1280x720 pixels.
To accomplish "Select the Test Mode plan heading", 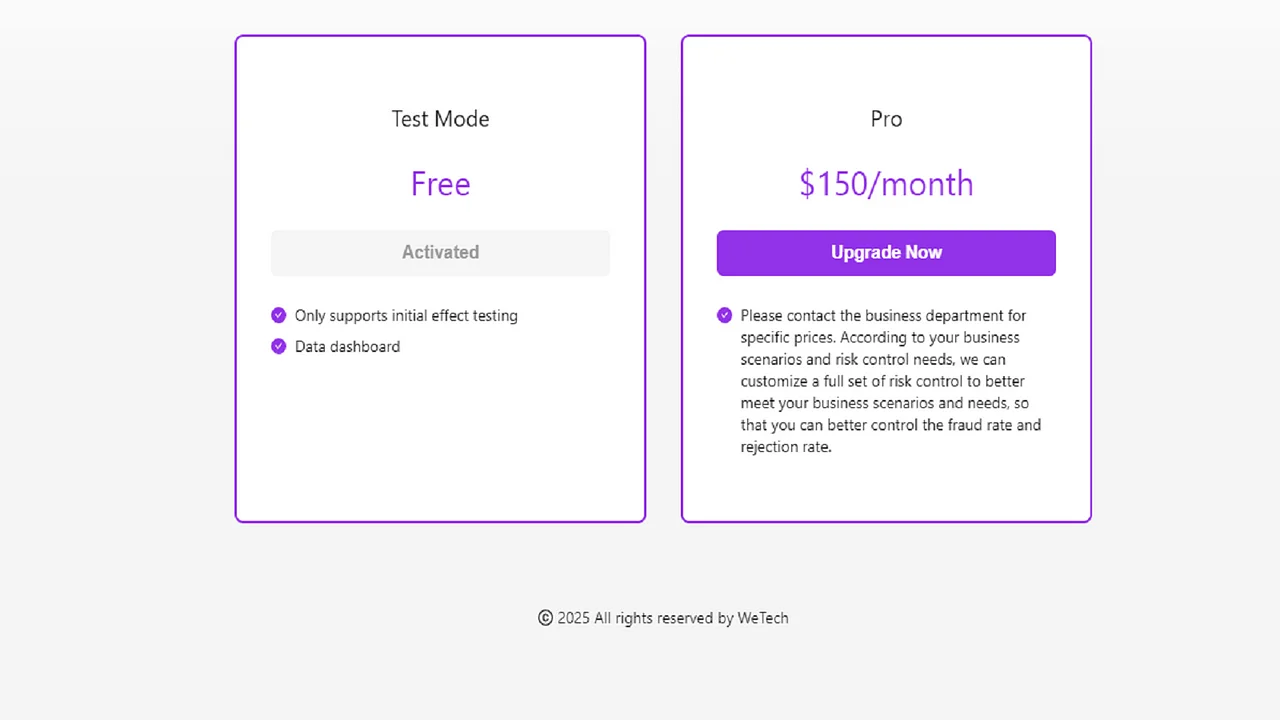I will pos(440,119).
